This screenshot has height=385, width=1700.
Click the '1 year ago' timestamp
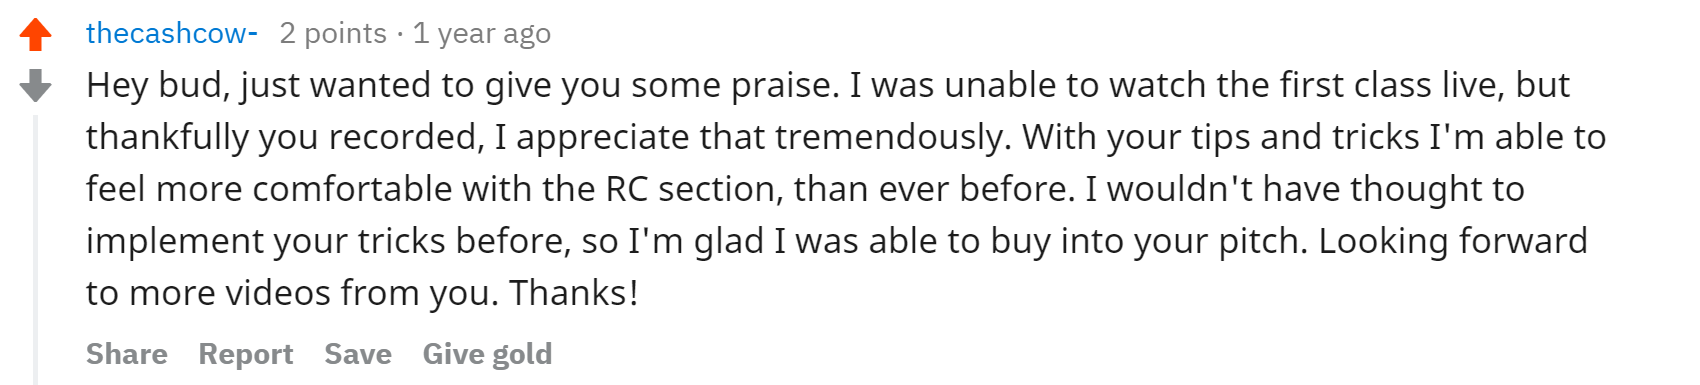[482, 34]
